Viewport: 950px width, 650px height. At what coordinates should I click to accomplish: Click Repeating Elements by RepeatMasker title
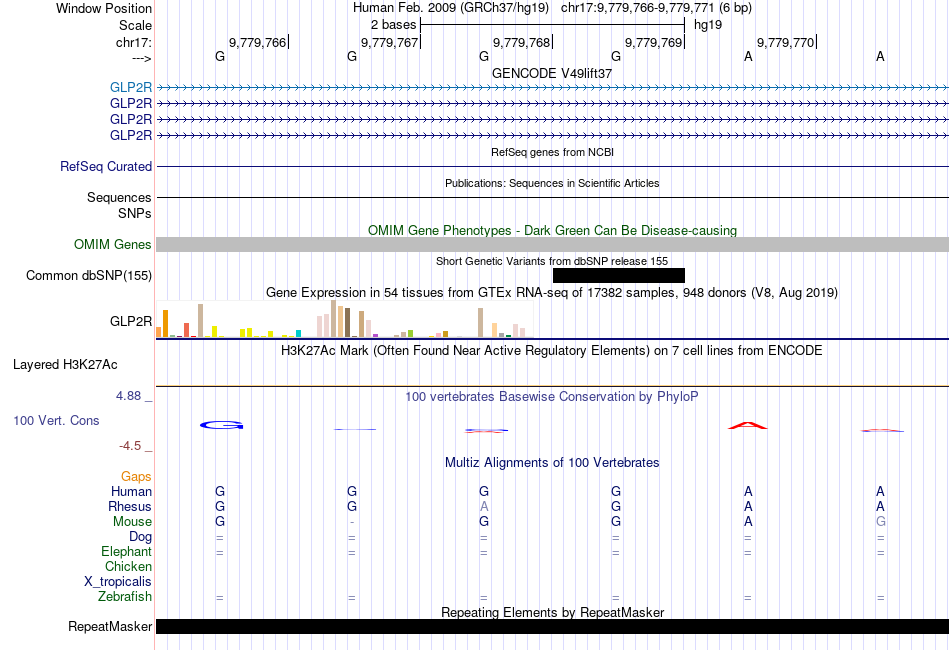coord(552,612)
